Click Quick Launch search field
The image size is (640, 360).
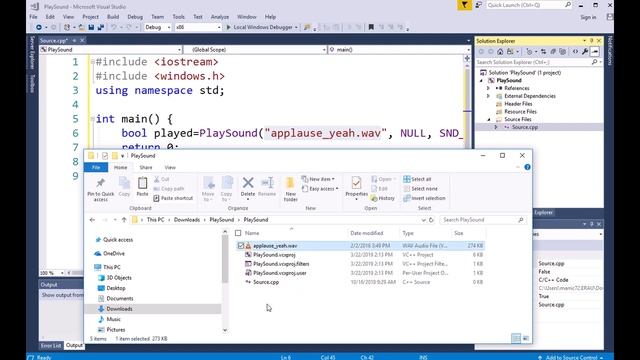pos(529,5)
